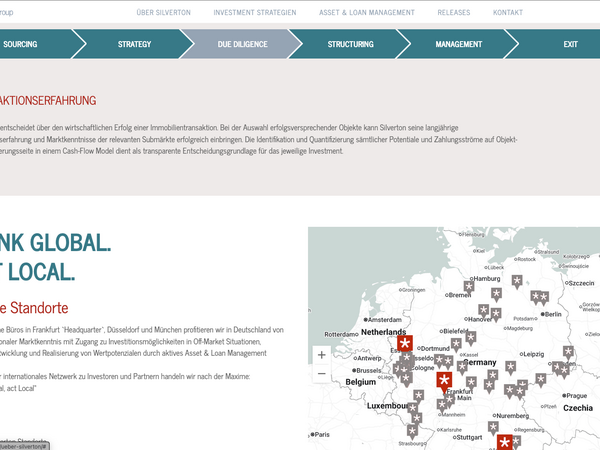This screenshot has width=600, height=450.
Task: Click the 'AKTIONSERFAHRUNG' red heading
Action: coord(48,101)
